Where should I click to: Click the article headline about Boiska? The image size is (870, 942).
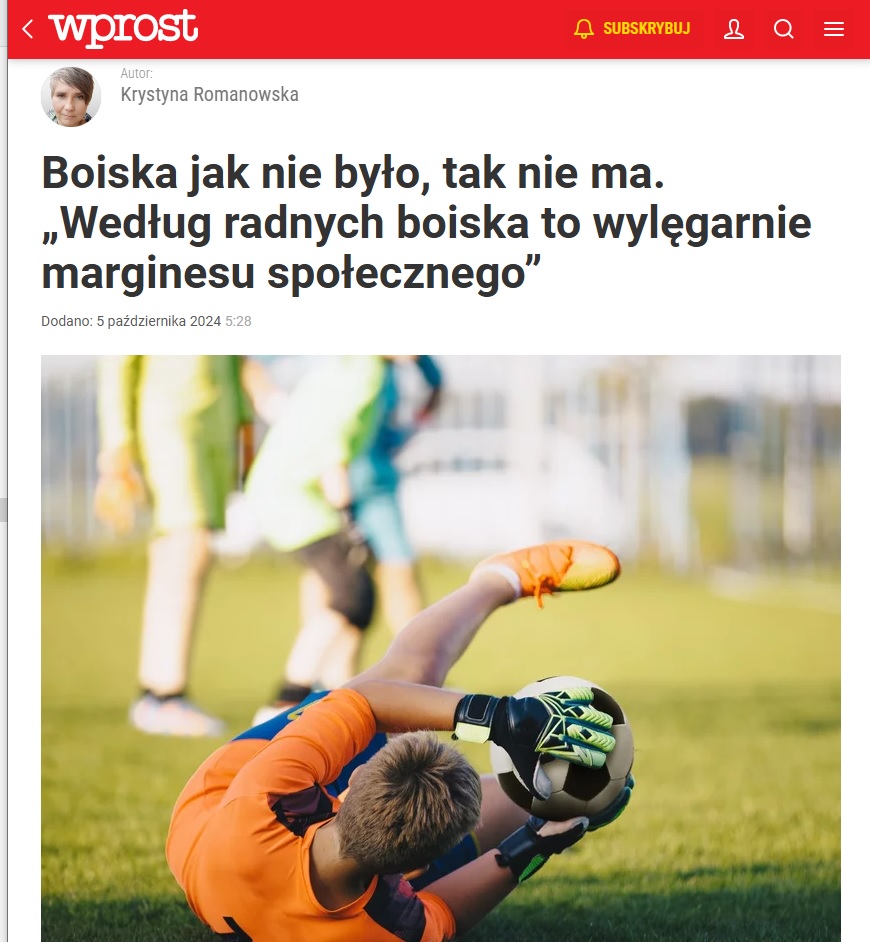pos(426,223)
